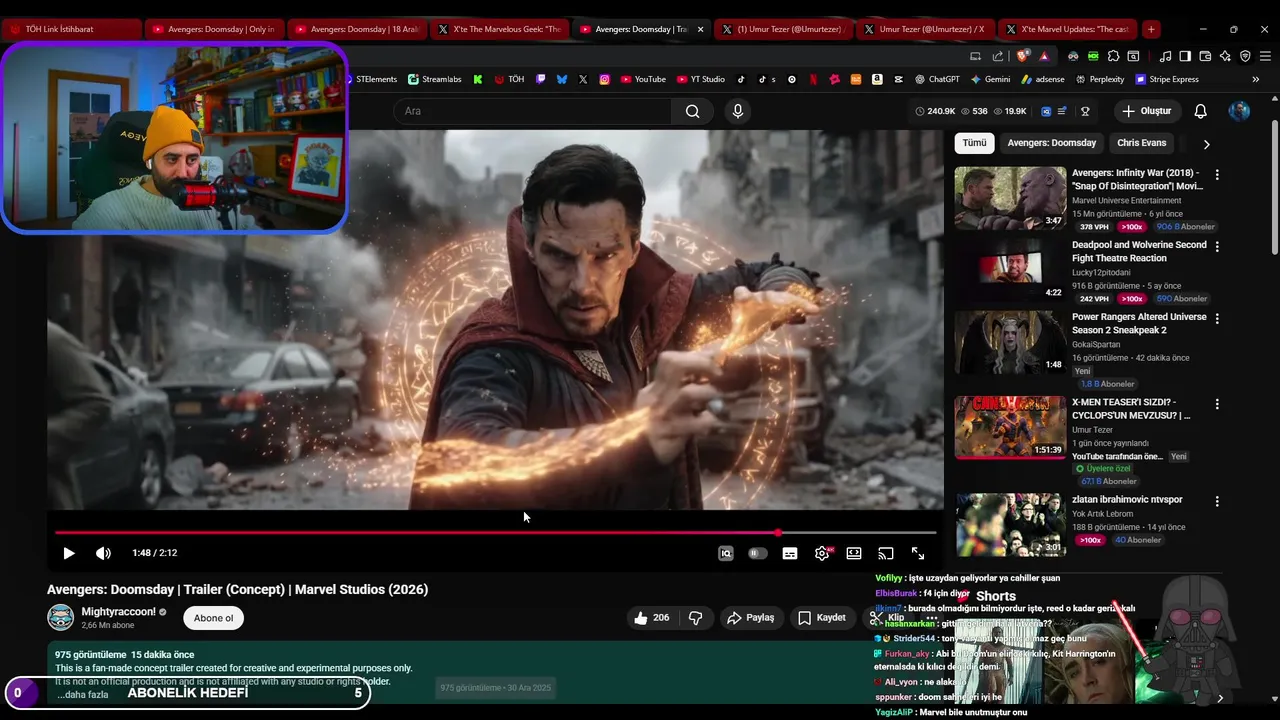
Task: Open video settings gear in the player
Action: point(822,553)
